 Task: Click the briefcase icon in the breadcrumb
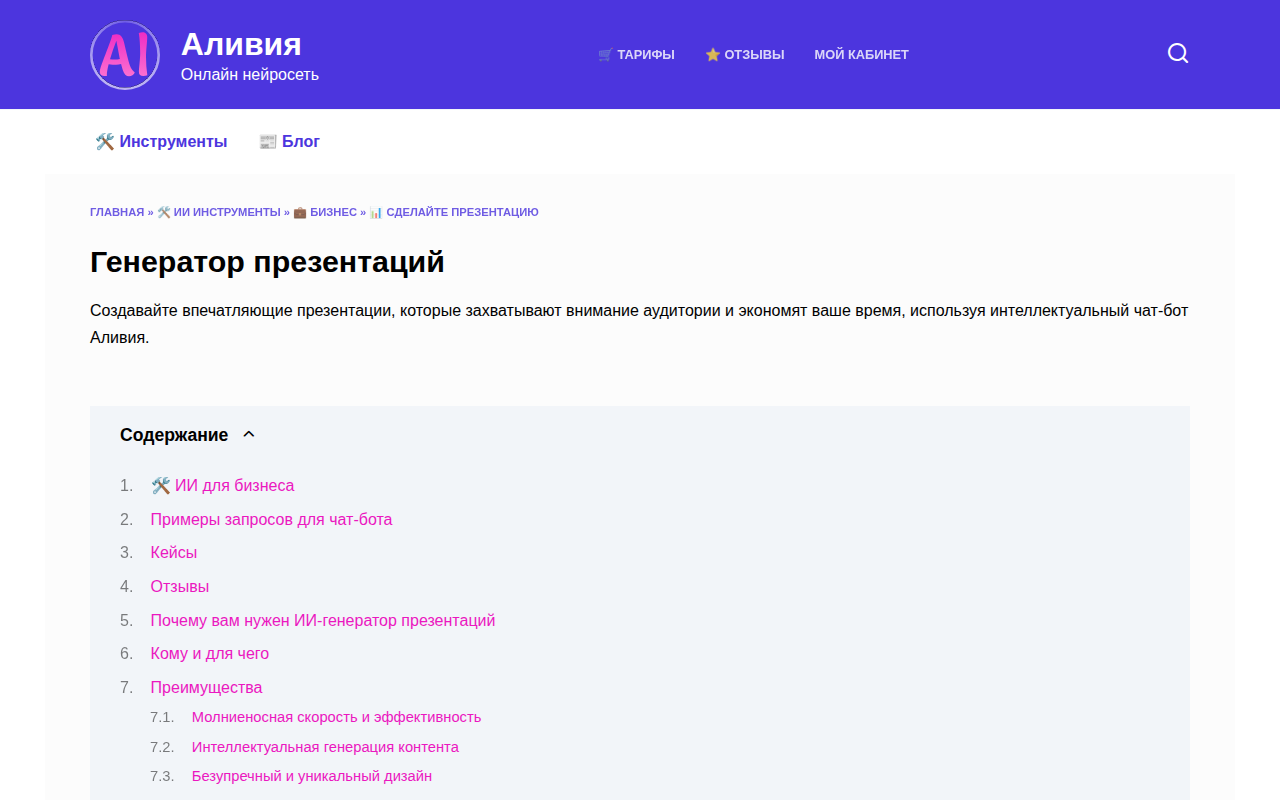298,212
